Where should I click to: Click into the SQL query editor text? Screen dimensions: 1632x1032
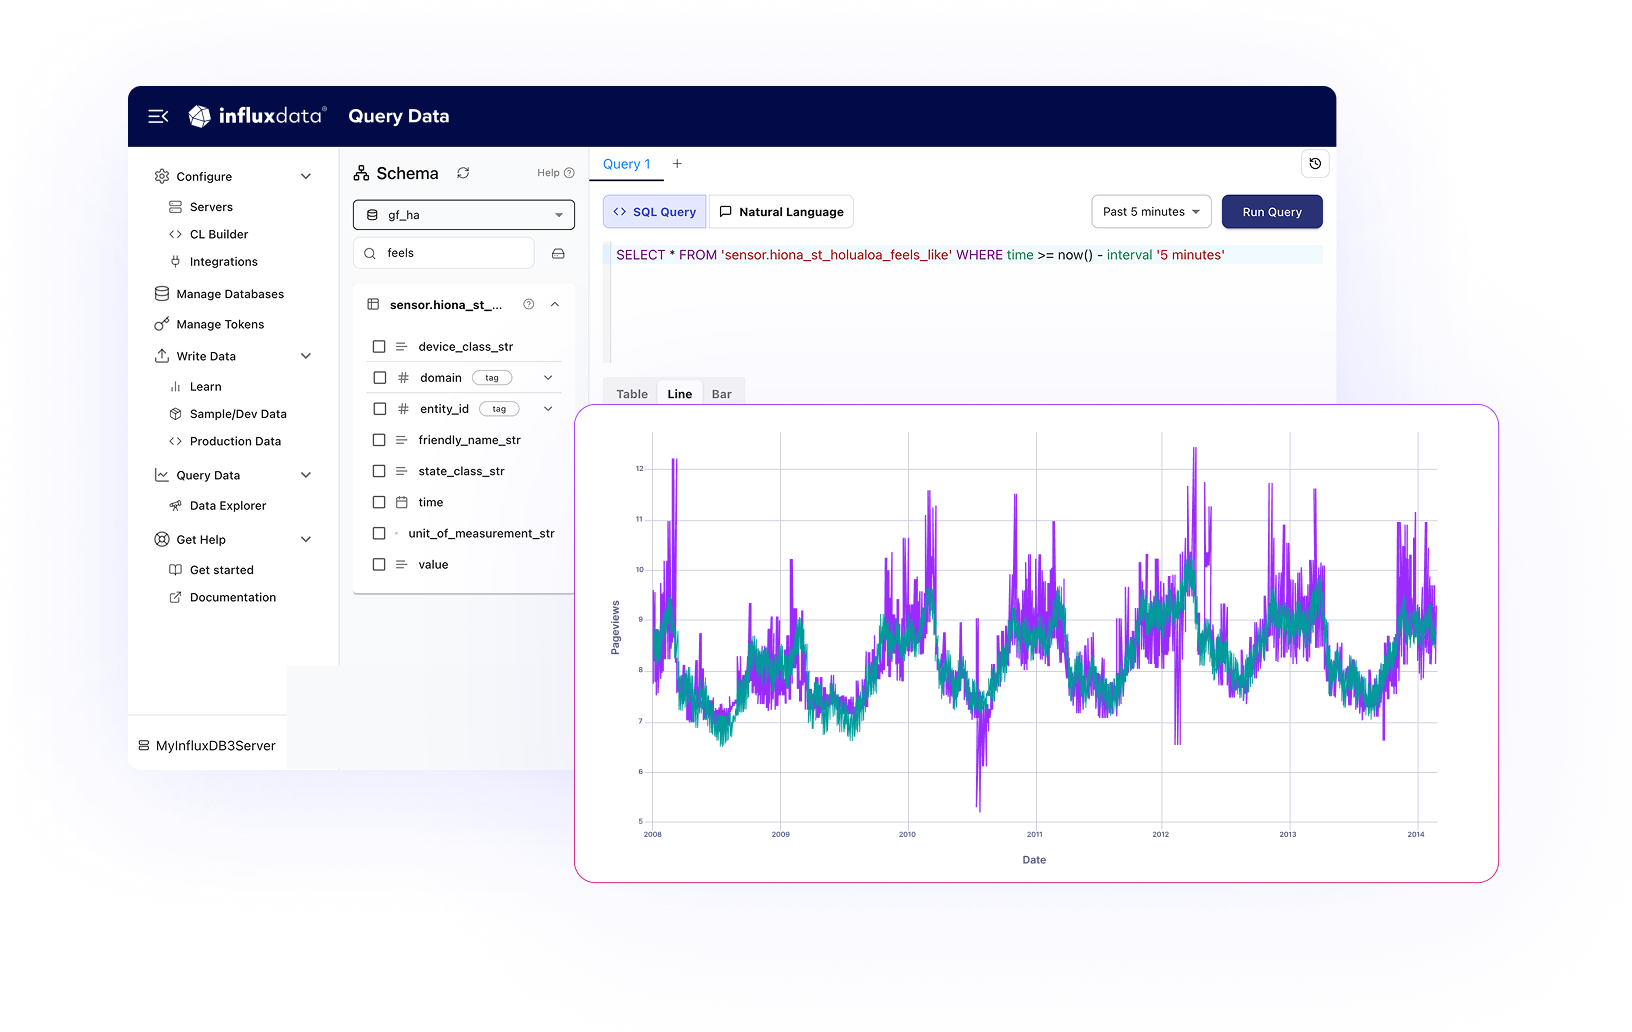tap(920, 255)
